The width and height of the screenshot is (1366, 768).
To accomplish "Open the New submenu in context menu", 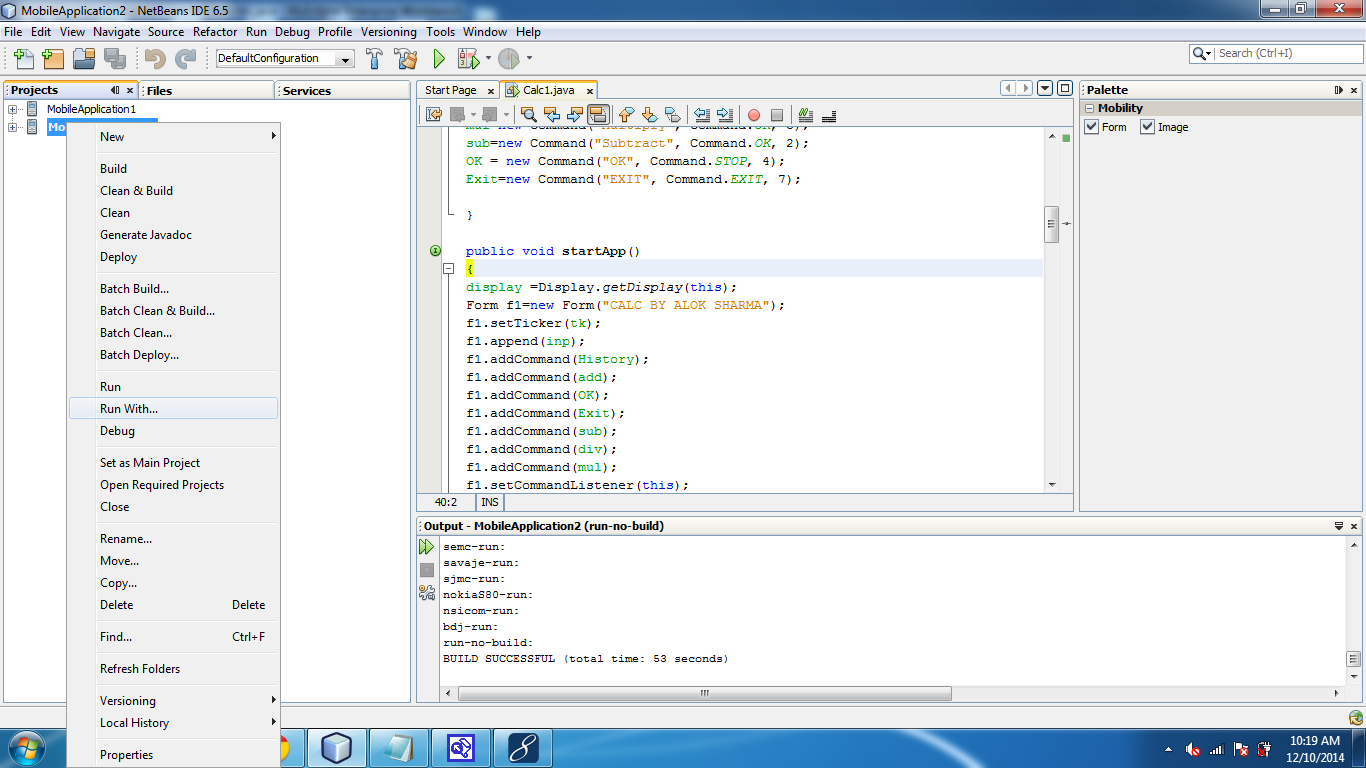I will (174, 137).
